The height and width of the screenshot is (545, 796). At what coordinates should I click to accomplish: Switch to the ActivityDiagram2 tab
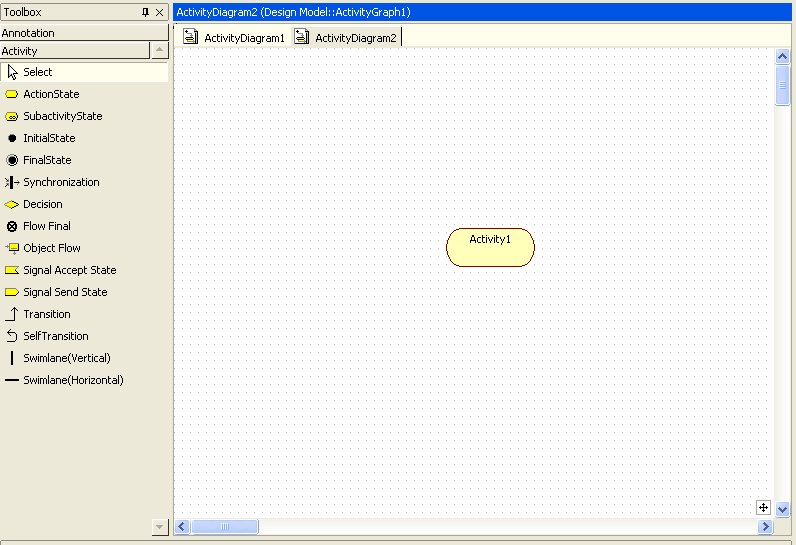point(346,38)
